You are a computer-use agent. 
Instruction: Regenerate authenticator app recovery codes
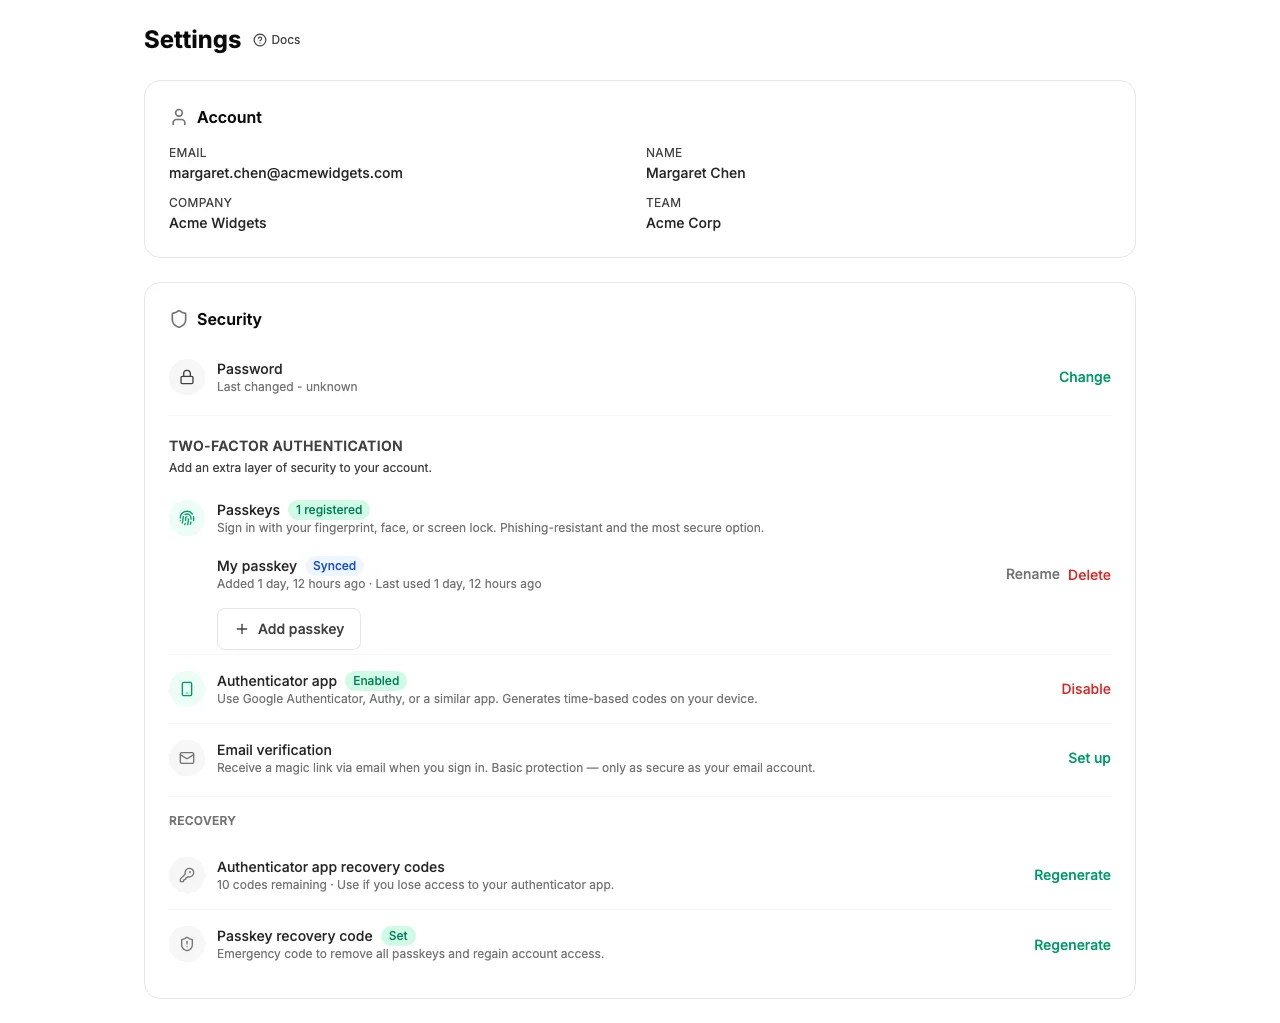(x=1072, y=874)
